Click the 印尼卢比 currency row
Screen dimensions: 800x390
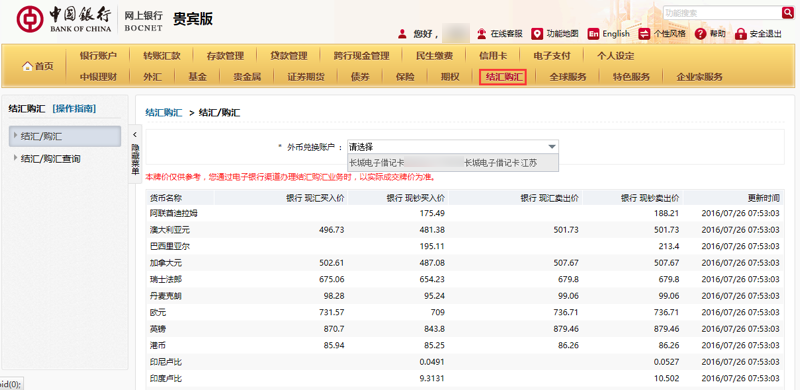pos(465,362)
